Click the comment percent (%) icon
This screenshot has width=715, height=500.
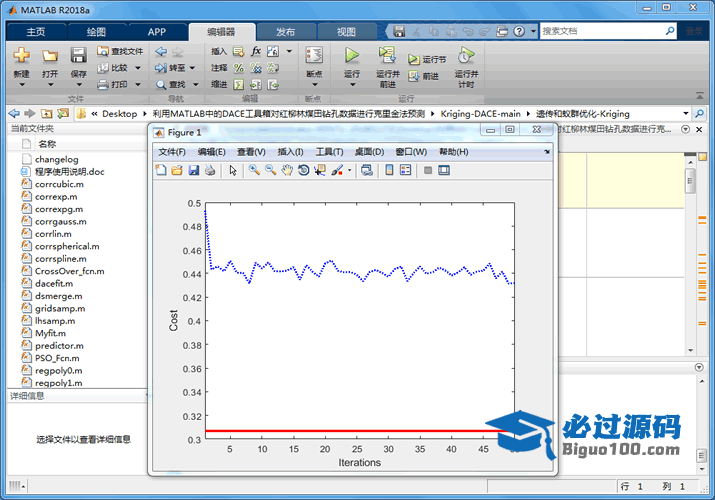point(238,68)
